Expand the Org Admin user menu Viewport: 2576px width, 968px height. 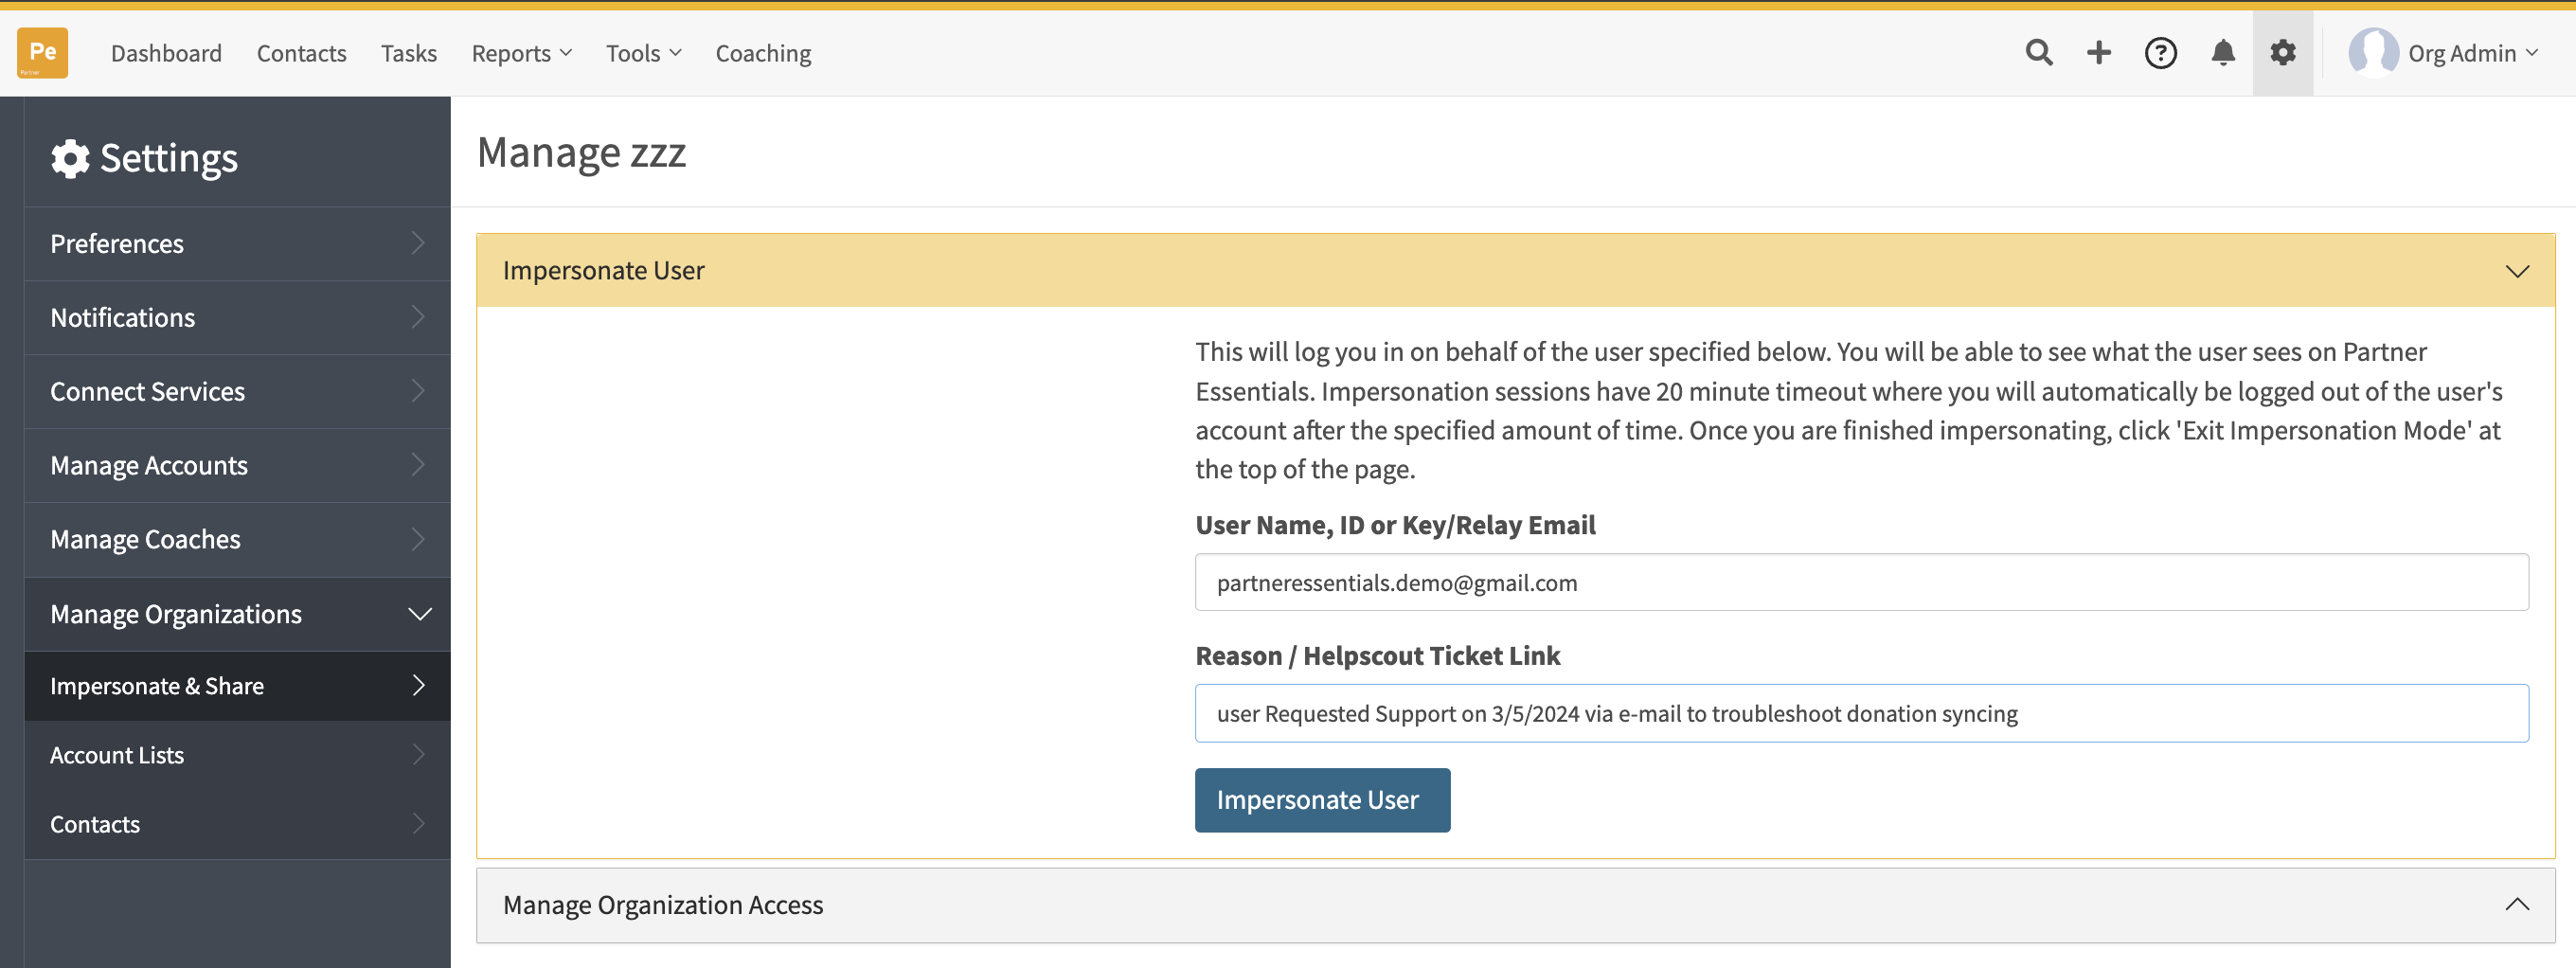click(x=2473, y=53)
